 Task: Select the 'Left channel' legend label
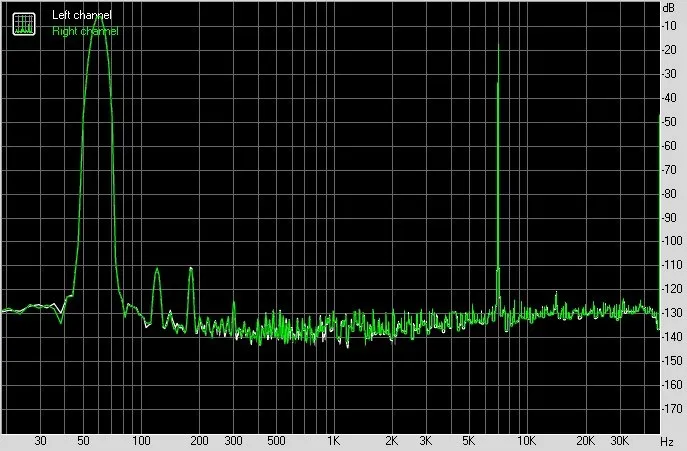pos(82,15)
